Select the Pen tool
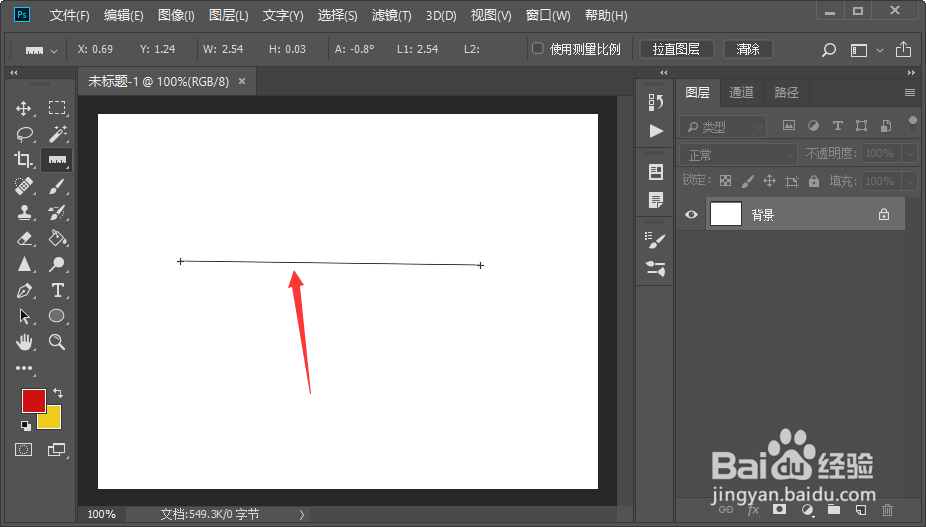 [24, 290]
